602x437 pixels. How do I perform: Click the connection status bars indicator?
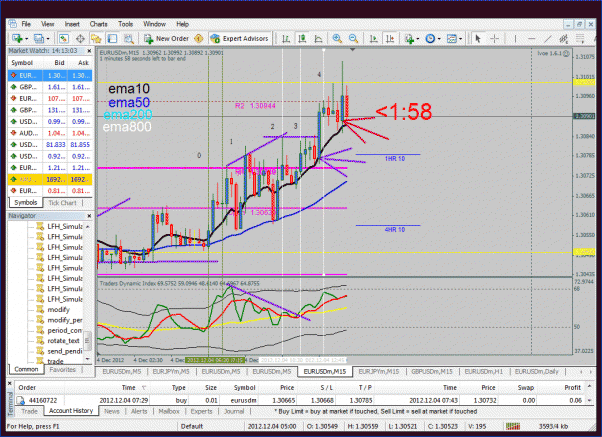(x=513, y=426)
